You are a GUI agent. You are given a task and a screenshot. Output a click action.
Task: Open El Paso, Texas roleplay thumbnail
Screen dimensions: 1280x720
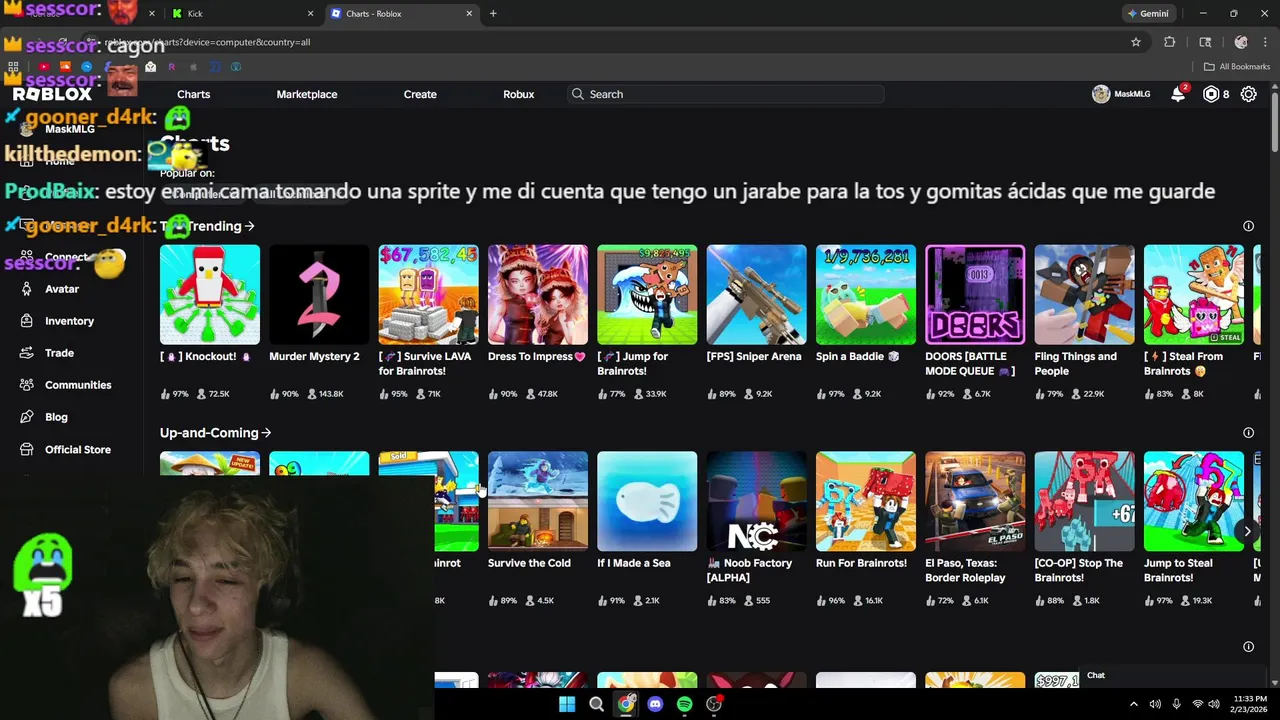point(975,501)
